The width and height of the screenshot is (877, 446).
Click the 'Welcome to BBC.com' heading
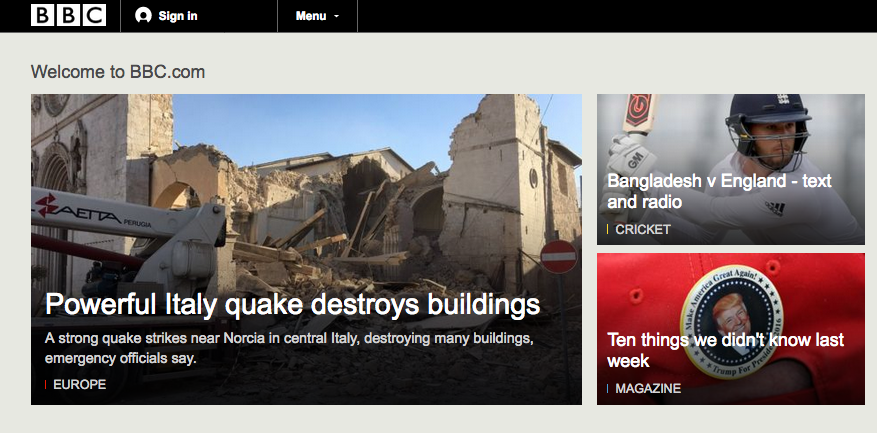(x=118, y=72)
